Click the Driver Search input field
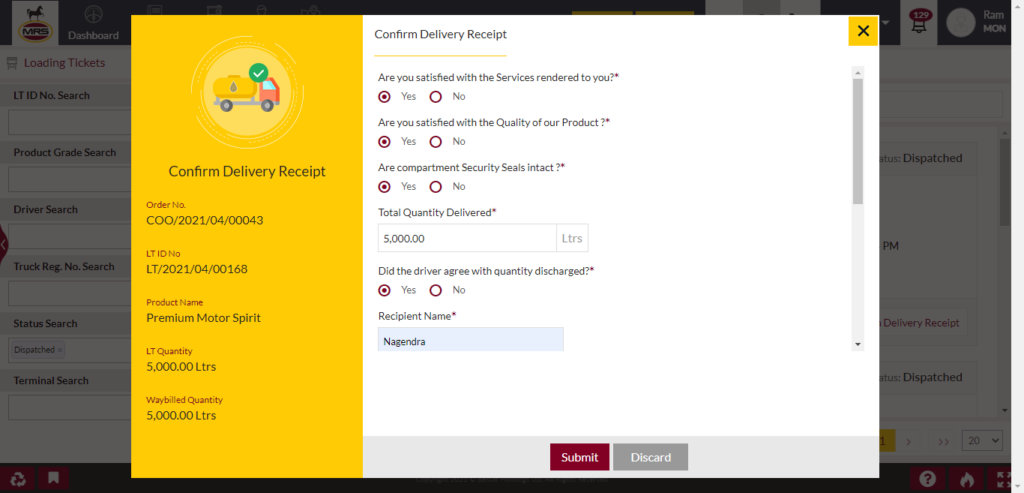This screenshot has width=1024, height=493. [x=69, y=236]
